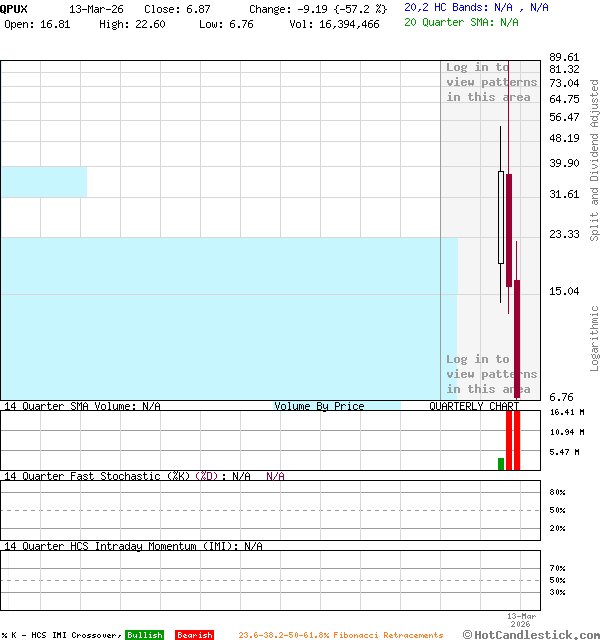Click the Volume By Price label

[319, 406]
